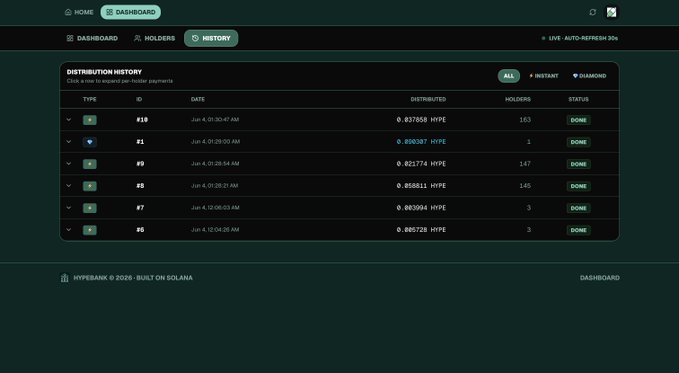Viewport: 679px width, 373px height.
Task: Click date Jun 4, 01:29:00 AM
Action: pyautogui.click(x=215, y=142)
